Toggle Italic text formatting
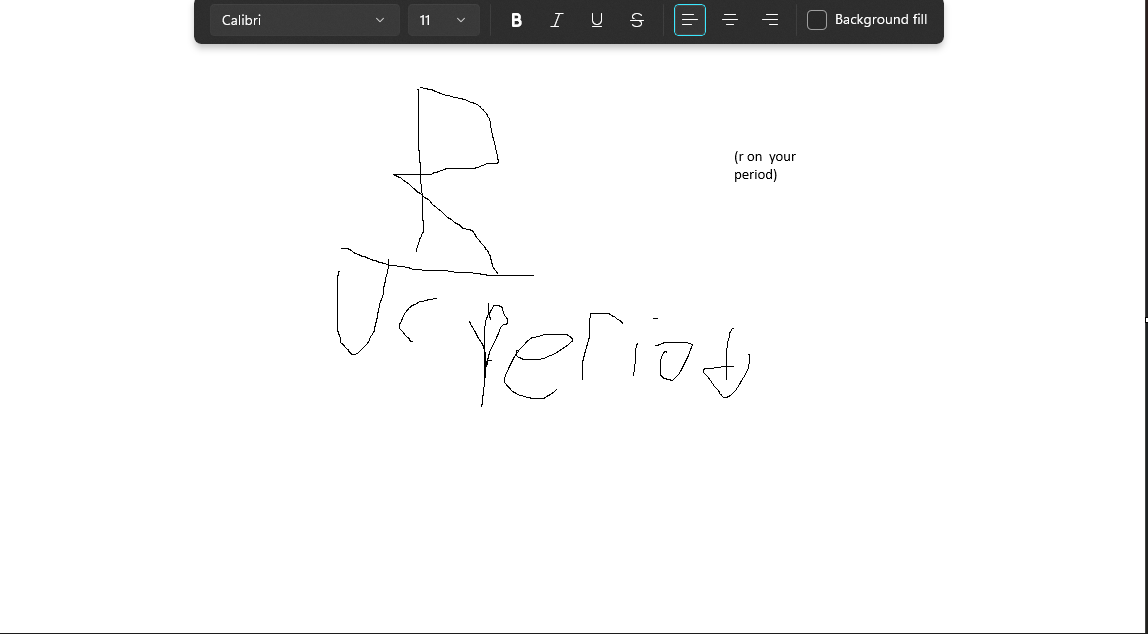 coord(556,20)
